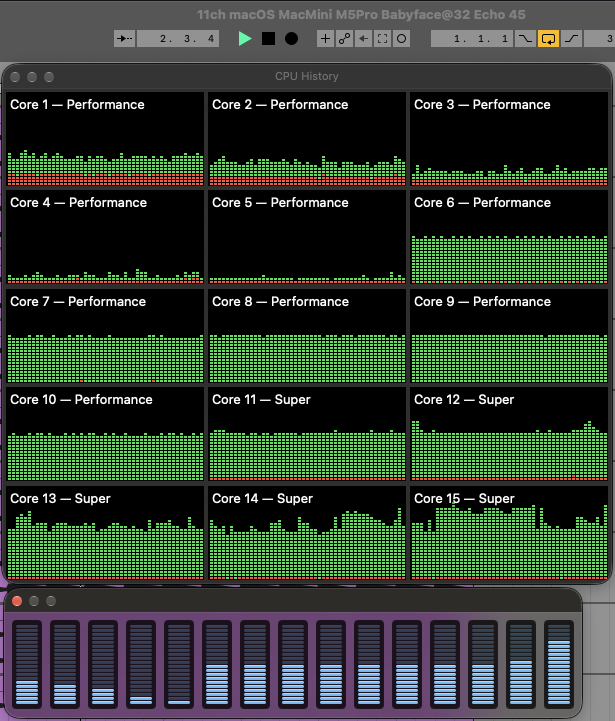Click the Core 2 — Performance graph
This screenshot has height=721, width=615.
(x=307, y=139)
